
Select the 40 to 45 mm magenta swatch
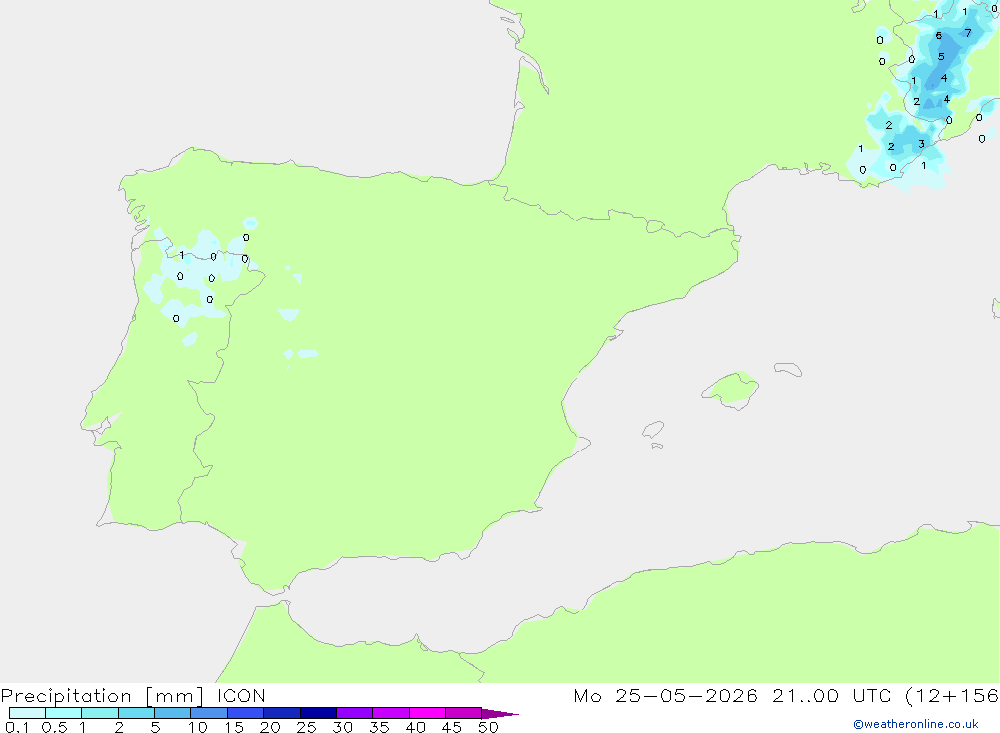tap(427, 713)
